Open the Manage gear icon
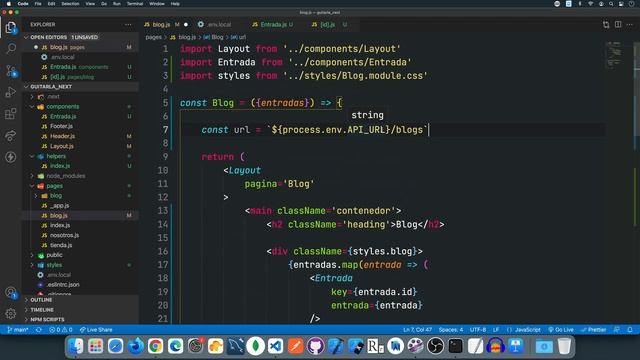 tap(11, 313)
